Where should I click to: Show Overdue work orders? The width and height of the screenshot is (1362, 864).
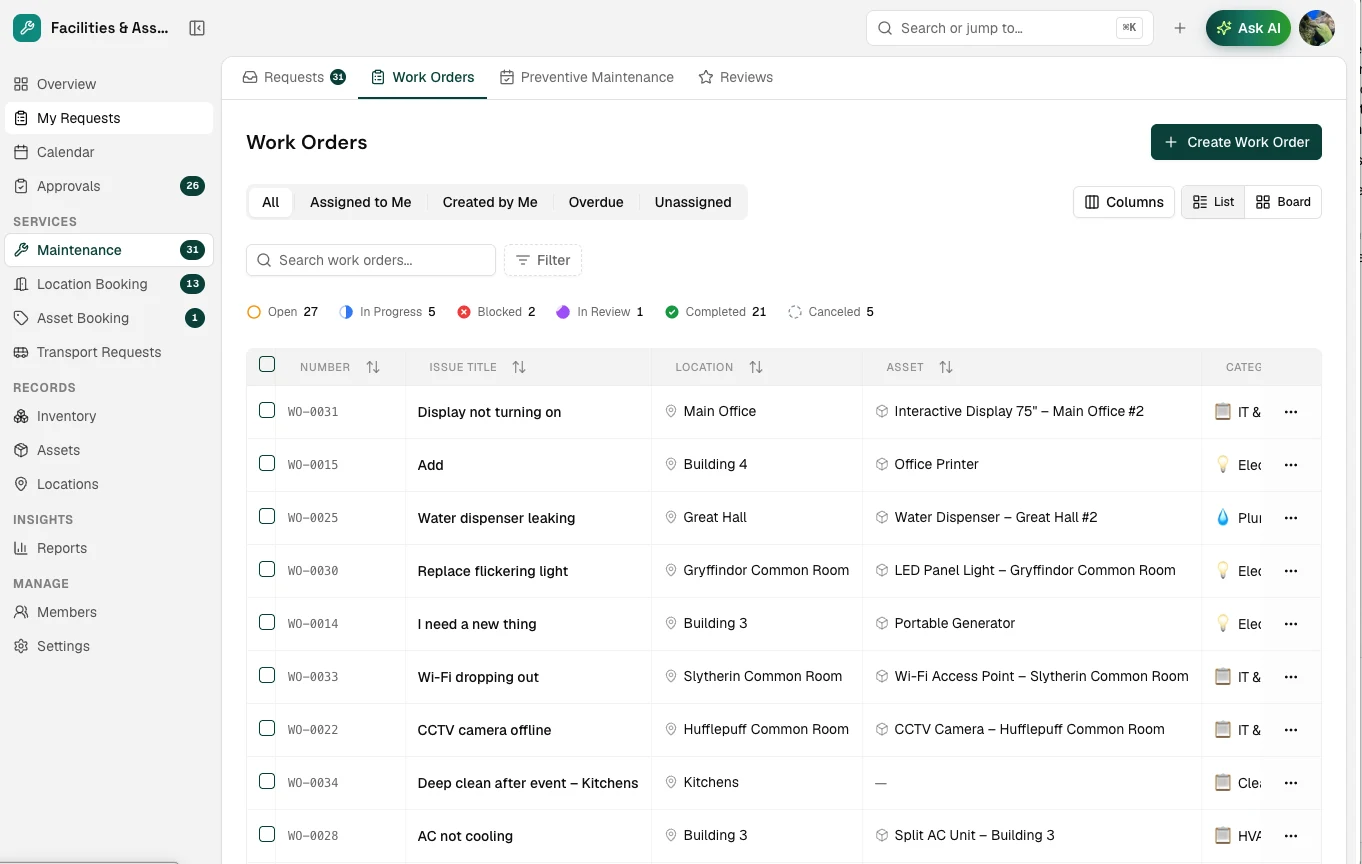click(596, 202)
